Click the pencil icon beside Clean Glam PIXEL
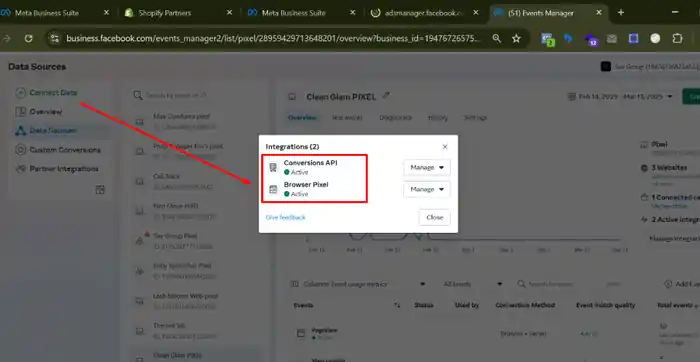The width and height of the screenshot is (700, 362). pos(386,96)
